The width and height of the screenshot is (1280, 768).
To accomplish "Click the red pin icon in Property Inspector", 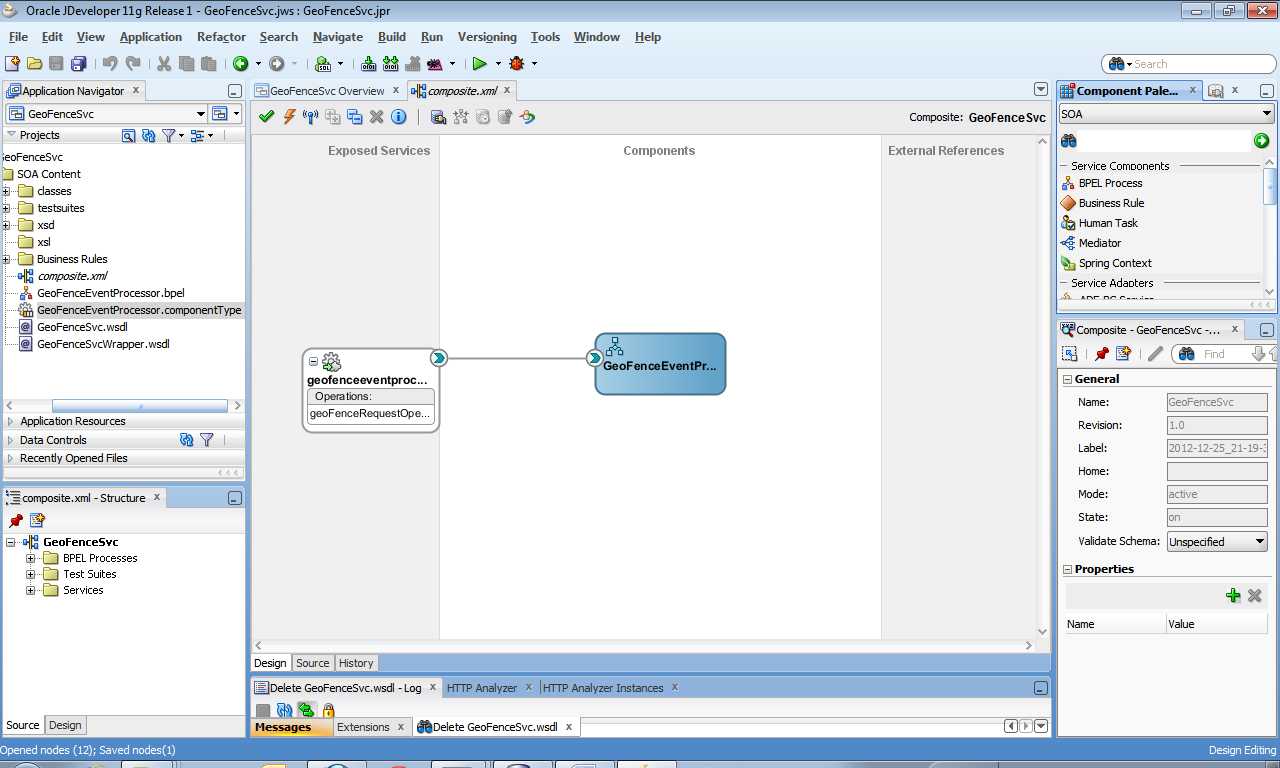I will tap(1101, 353).
